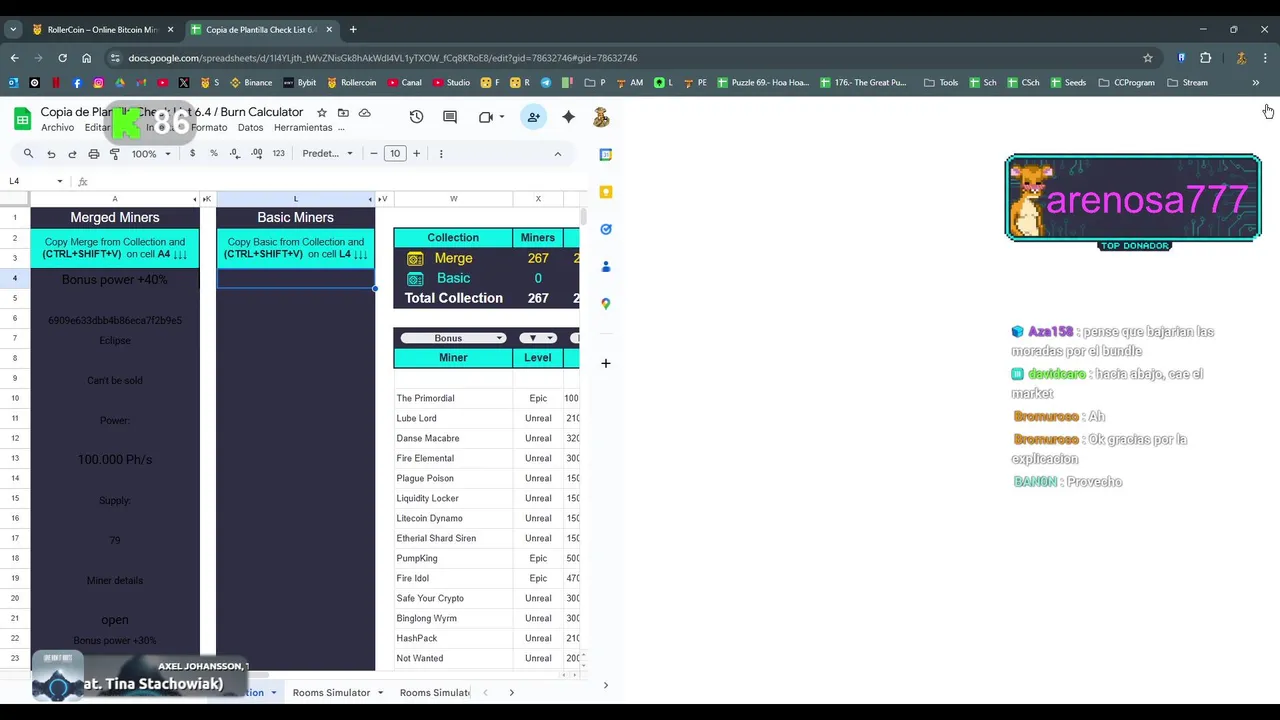The image size is (1280, 720).
Task: Increase decimal places
Action: coord(257,153)
